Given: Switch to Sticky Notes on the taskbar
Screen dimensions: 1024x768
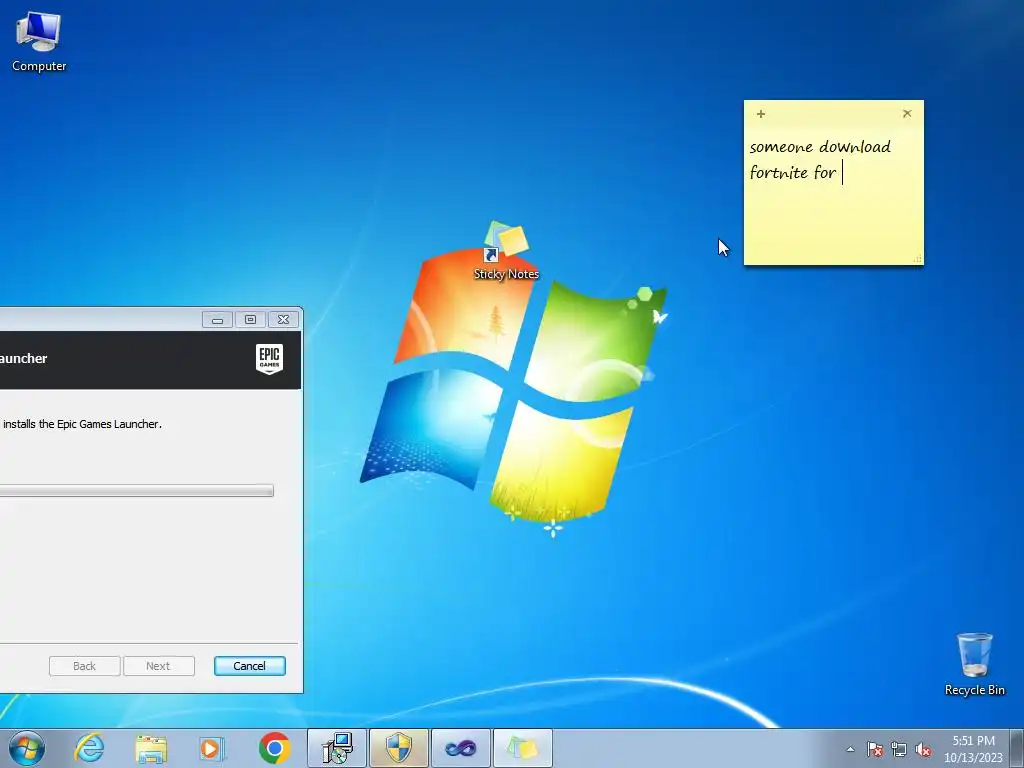Looking at the screenshot, I should pos(522,748).
